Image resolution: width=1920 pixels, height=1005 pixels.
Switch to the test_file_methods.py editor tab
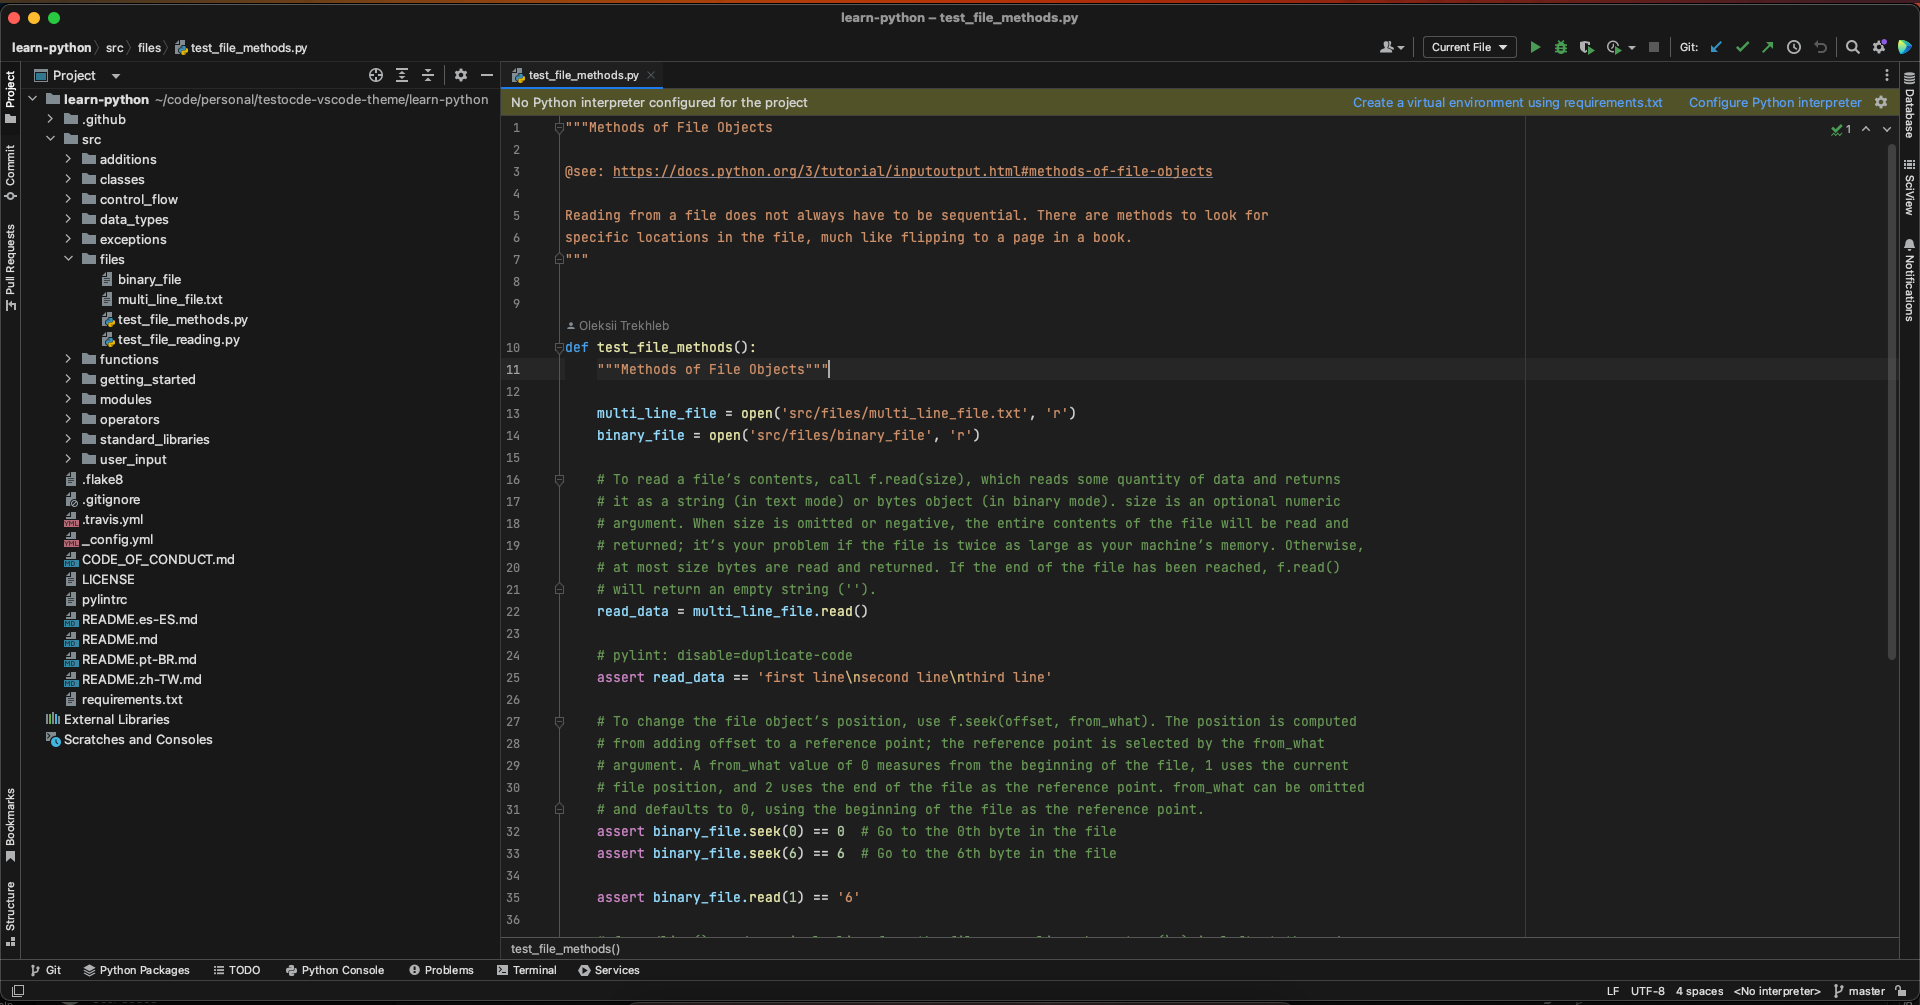pyautogui.click(x=583, y=75)
